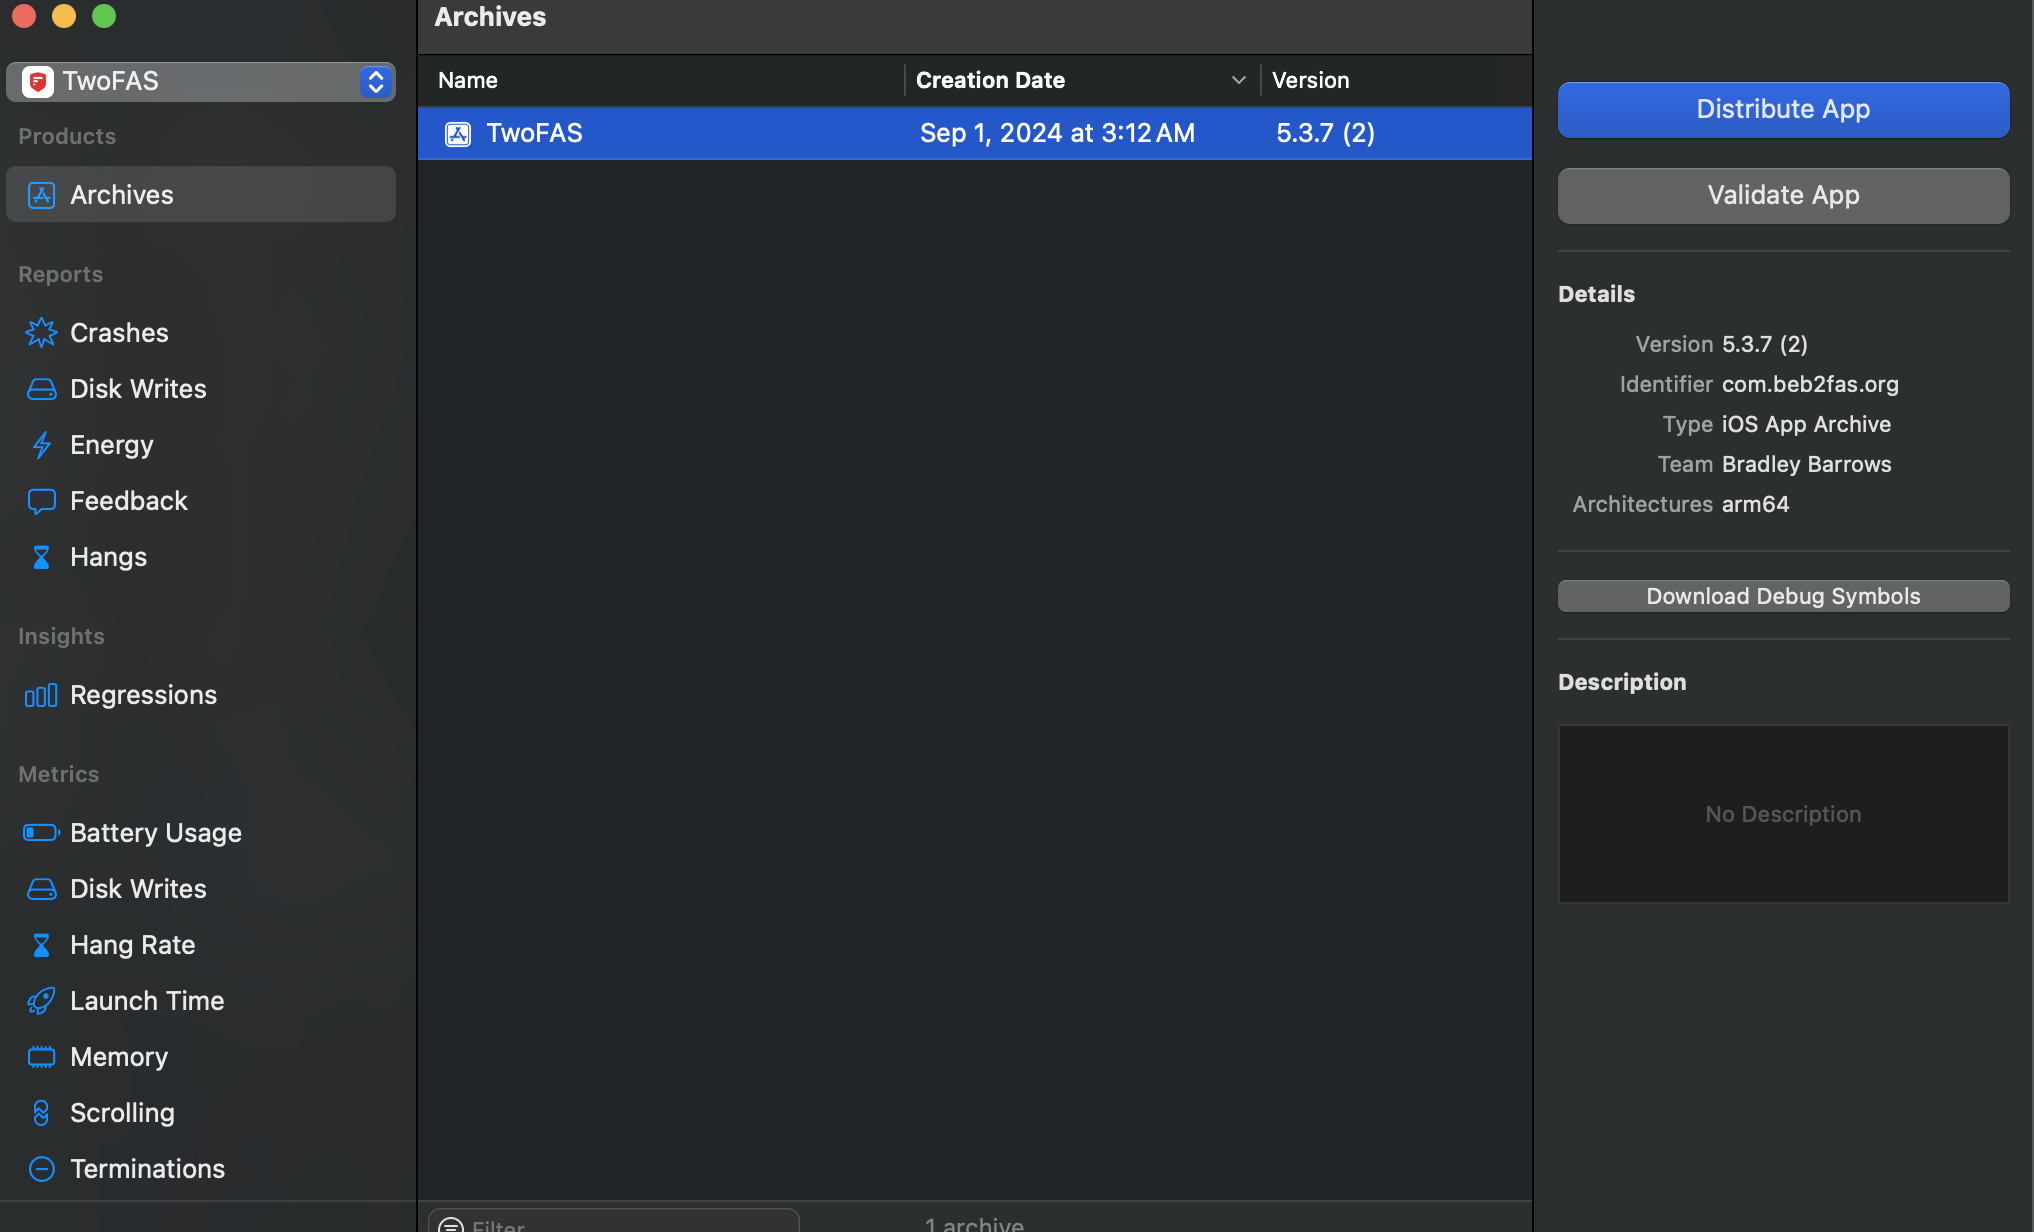
Task: Click the Archives sidebar icon
Action: 41,195
